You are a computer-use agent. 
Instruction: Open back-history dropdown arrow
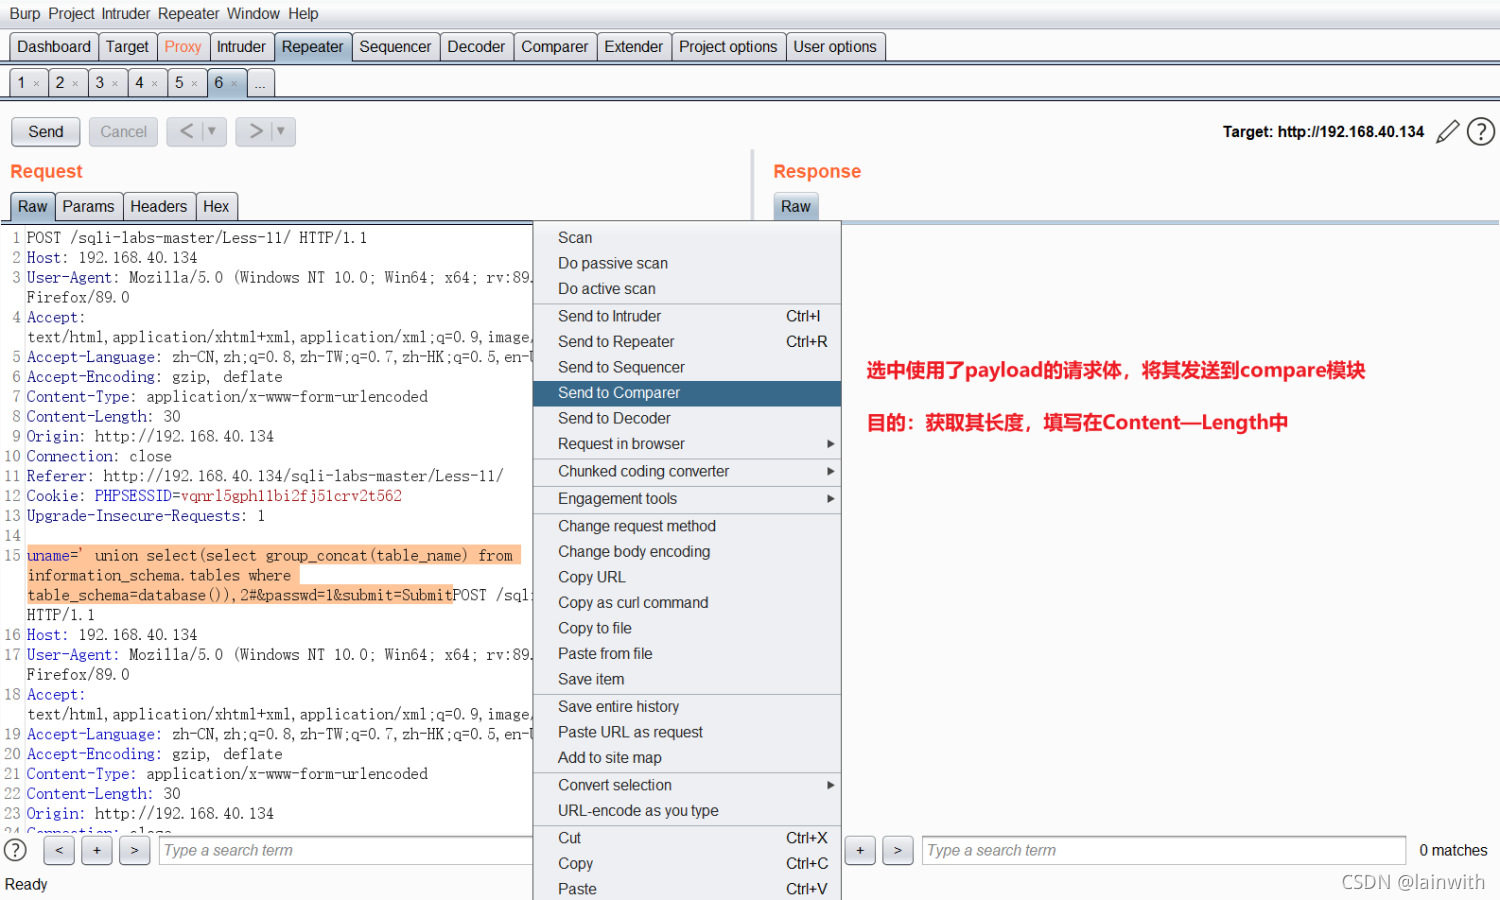click(x=212, y=131)
